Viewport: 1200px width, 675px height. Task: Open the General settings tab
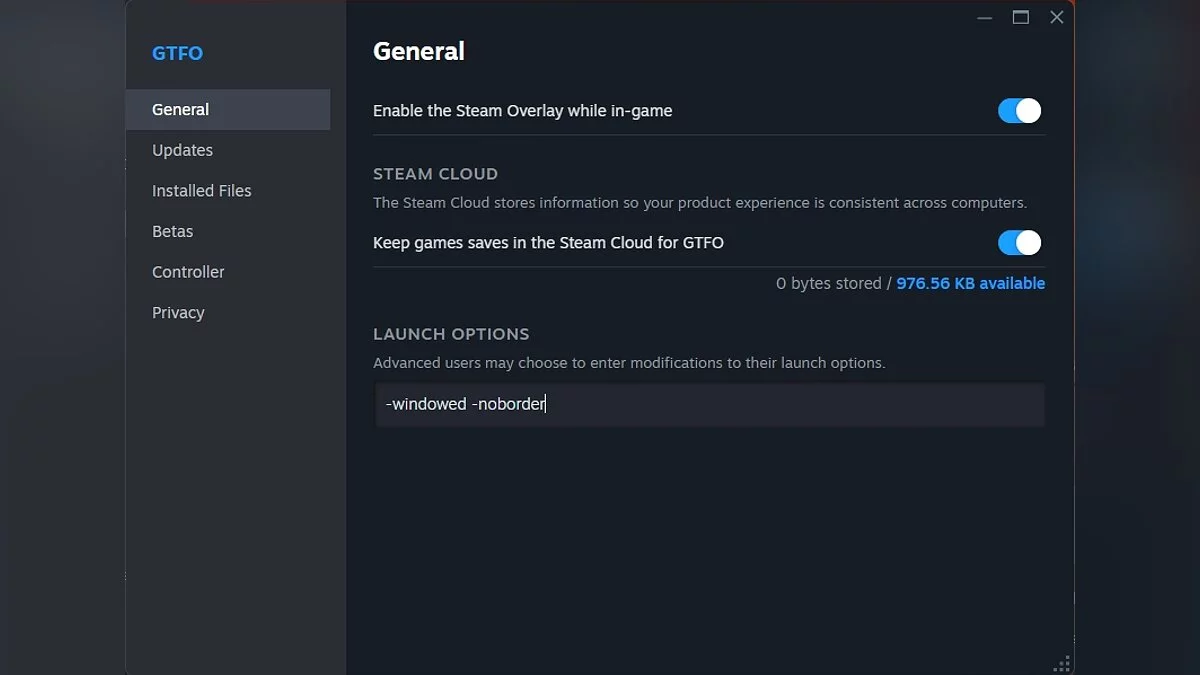181,110
